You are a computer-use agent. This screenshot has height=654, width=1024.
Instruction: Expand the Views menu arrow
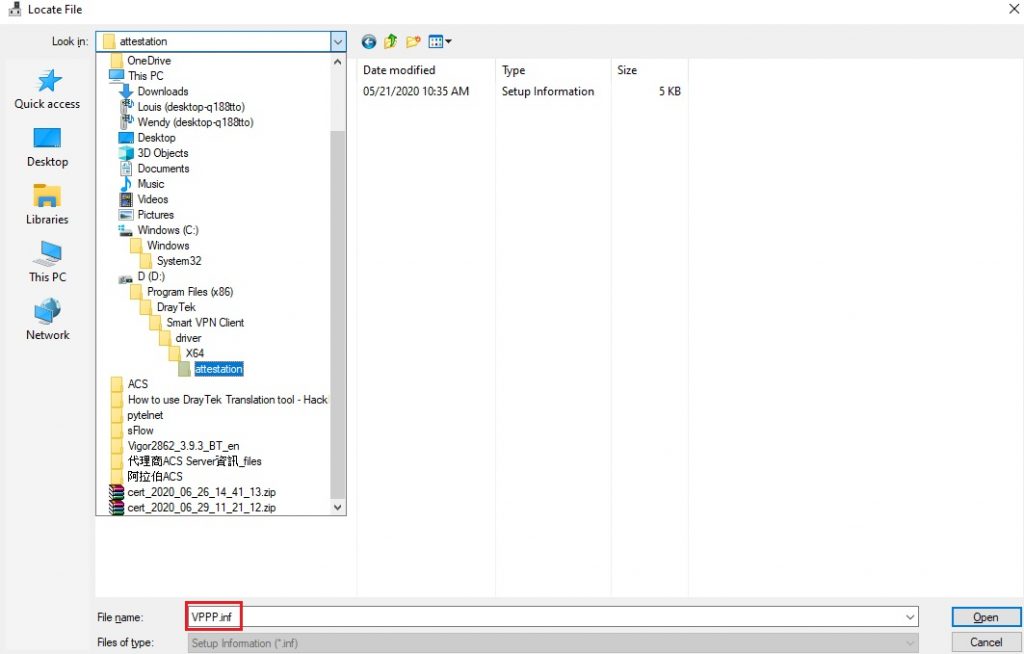[x=447, y=41]
